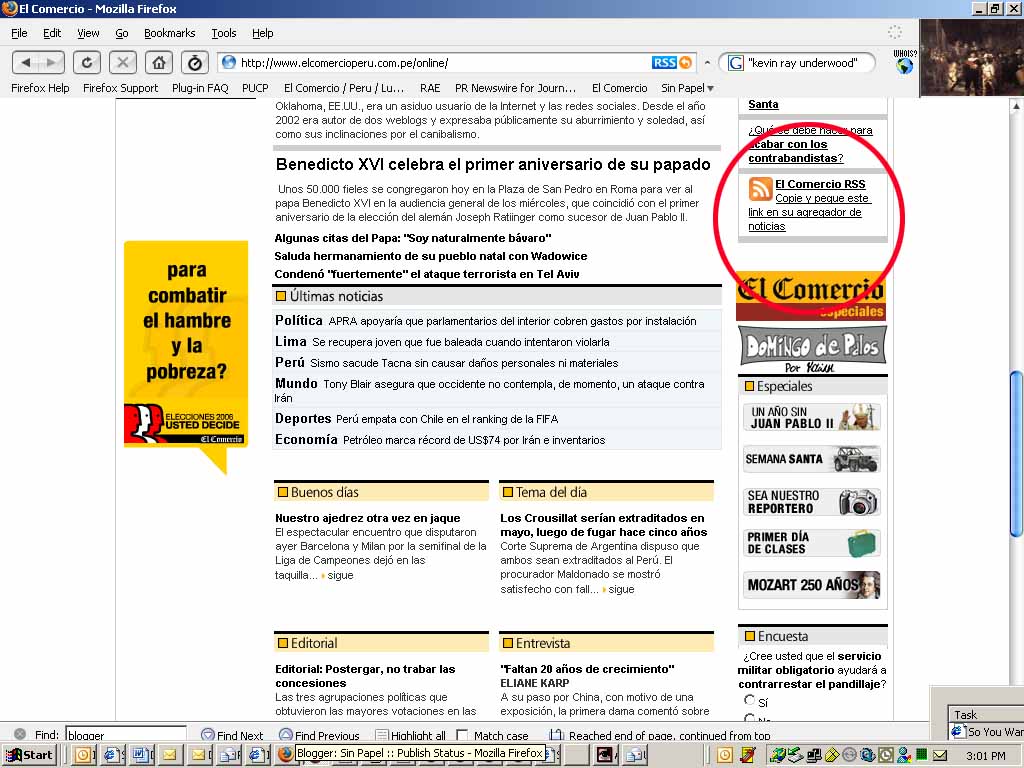Open the Benedicto XVI anniversary headline

[x=493, y=165]
